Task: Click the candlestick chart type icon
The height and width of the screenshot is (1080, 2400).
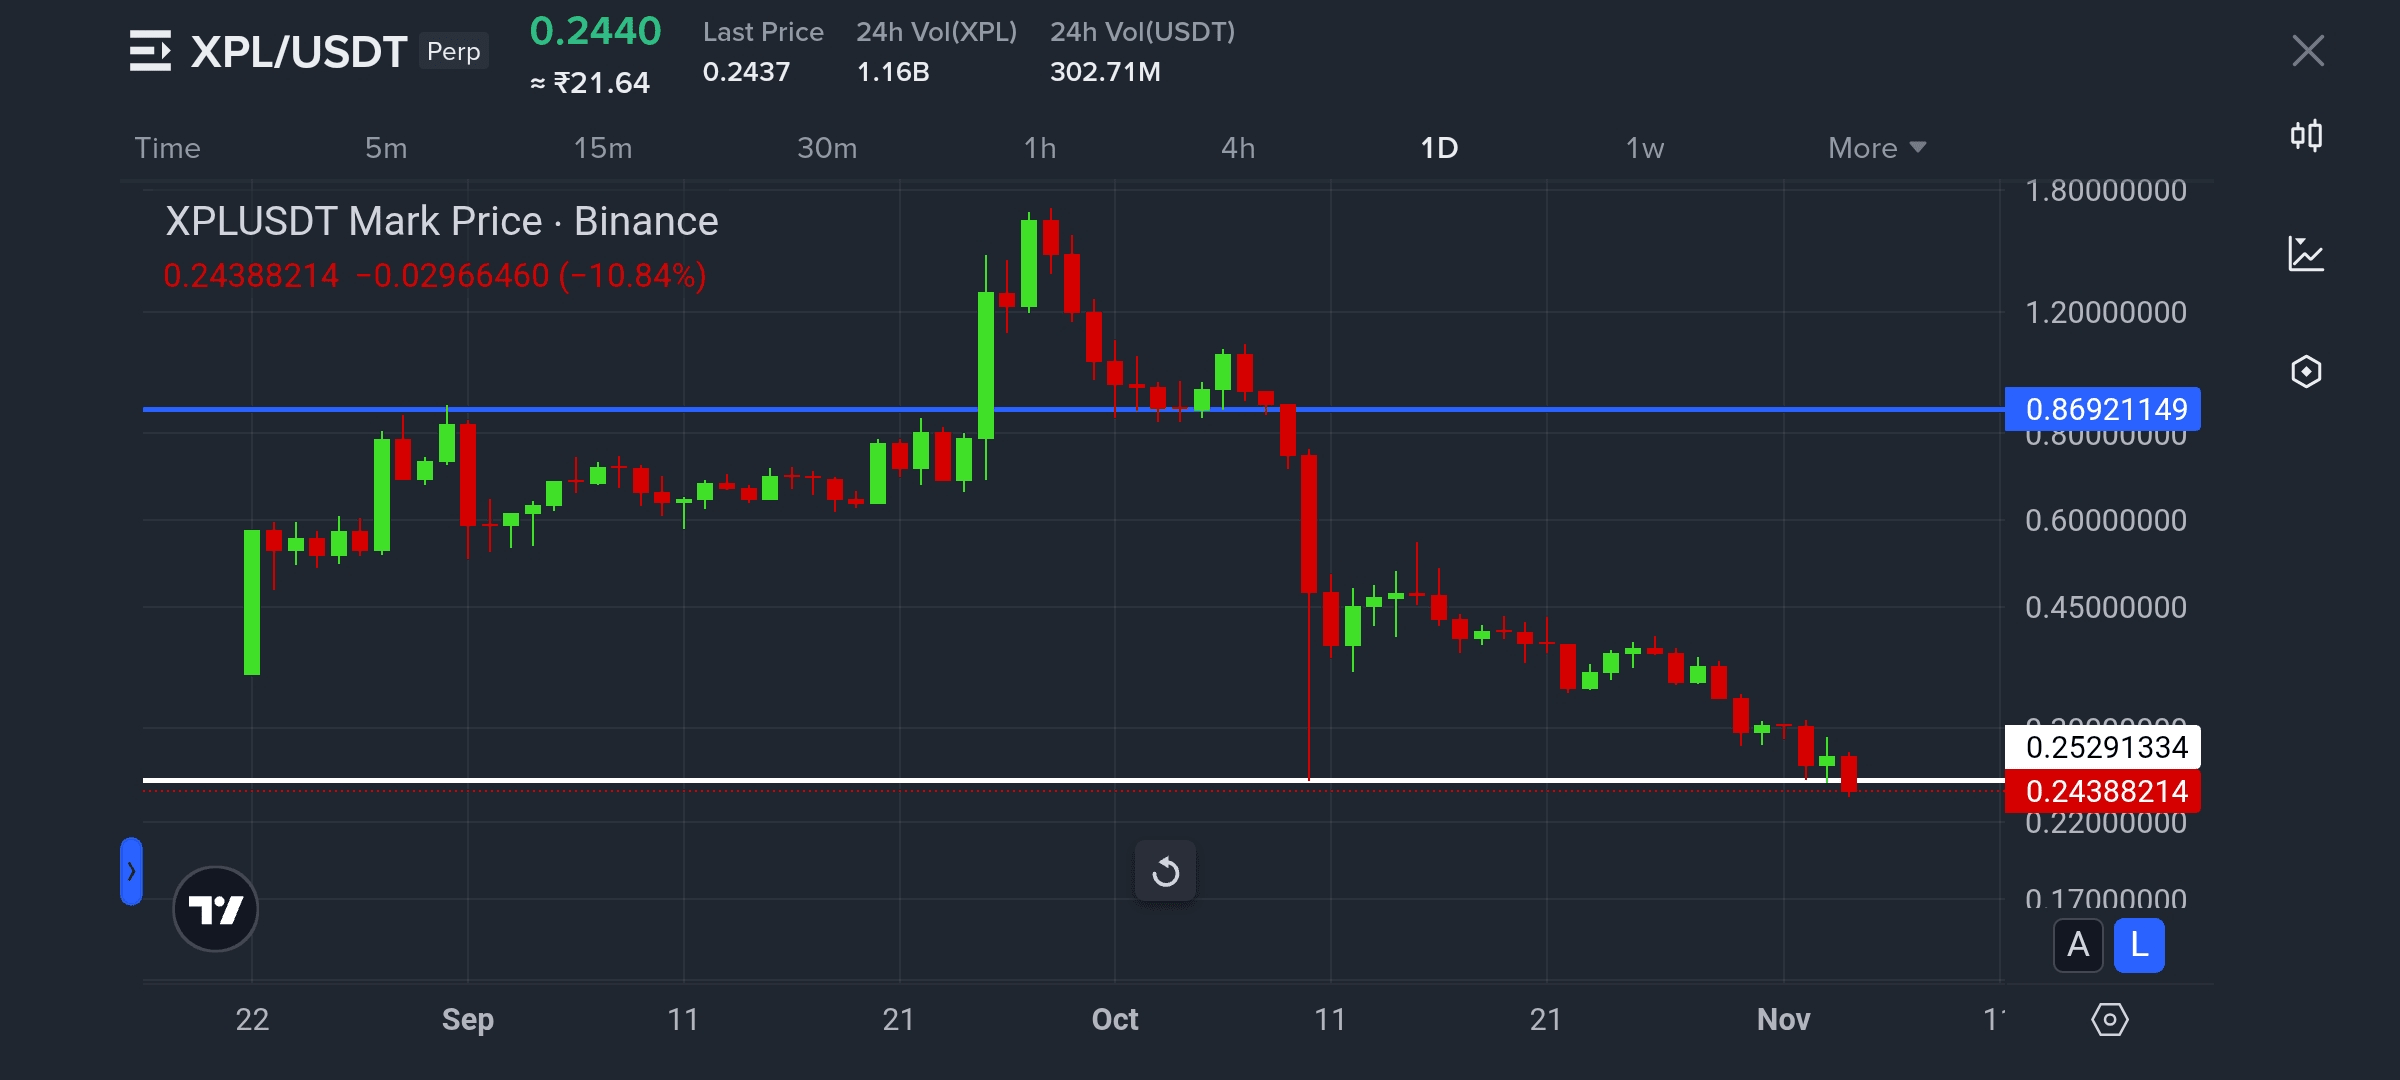Action: [2306, 135]
